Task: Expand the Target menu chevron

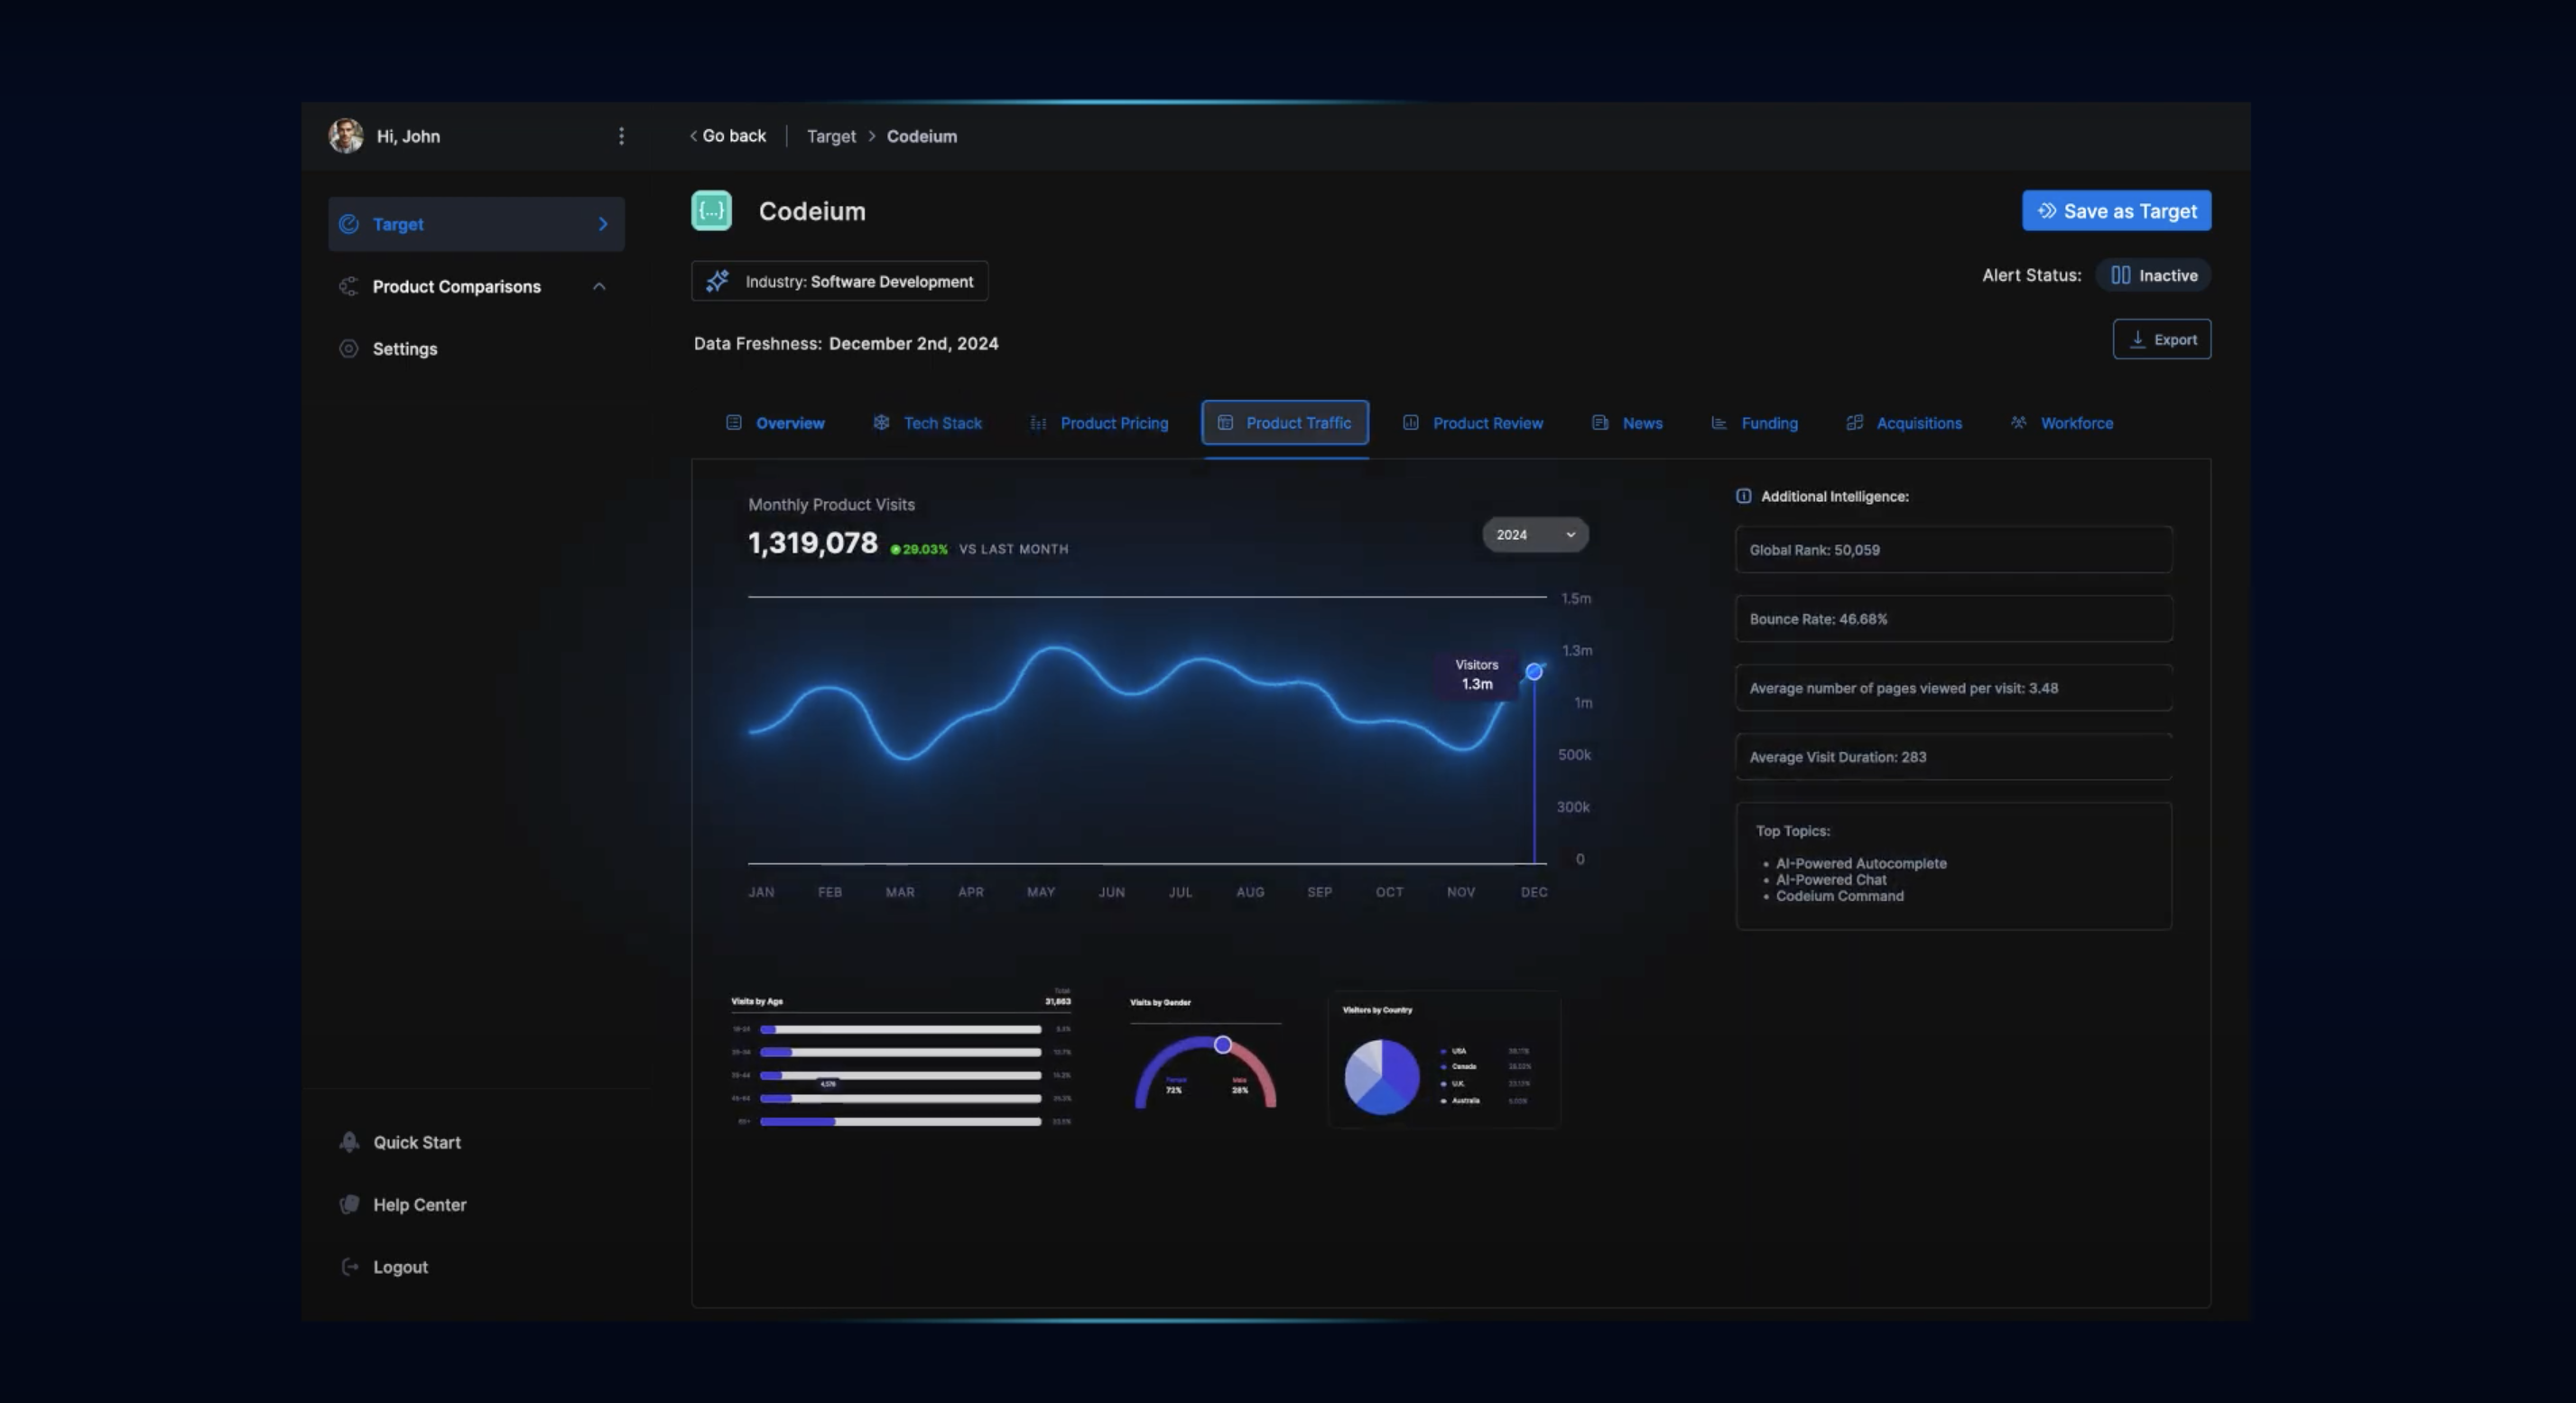Action: 602,224
